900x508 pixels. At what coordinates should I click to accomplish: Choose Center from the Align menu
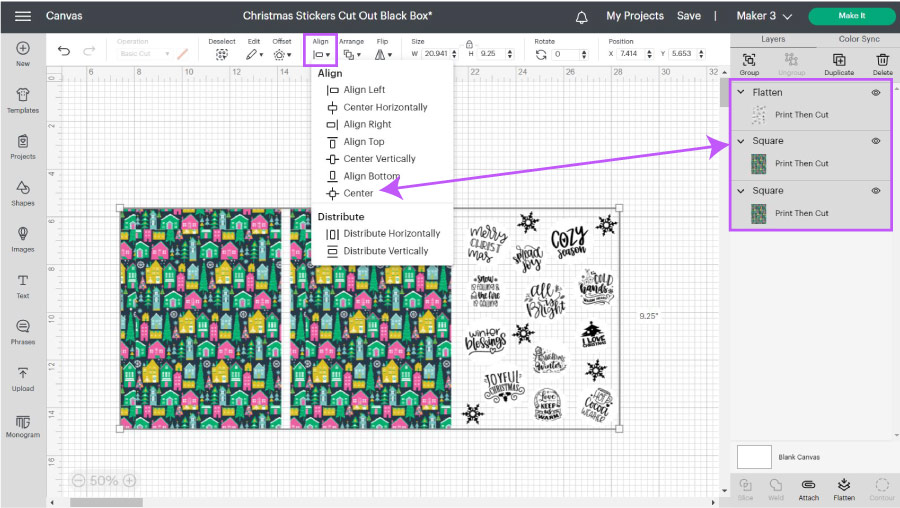point(358,193)
